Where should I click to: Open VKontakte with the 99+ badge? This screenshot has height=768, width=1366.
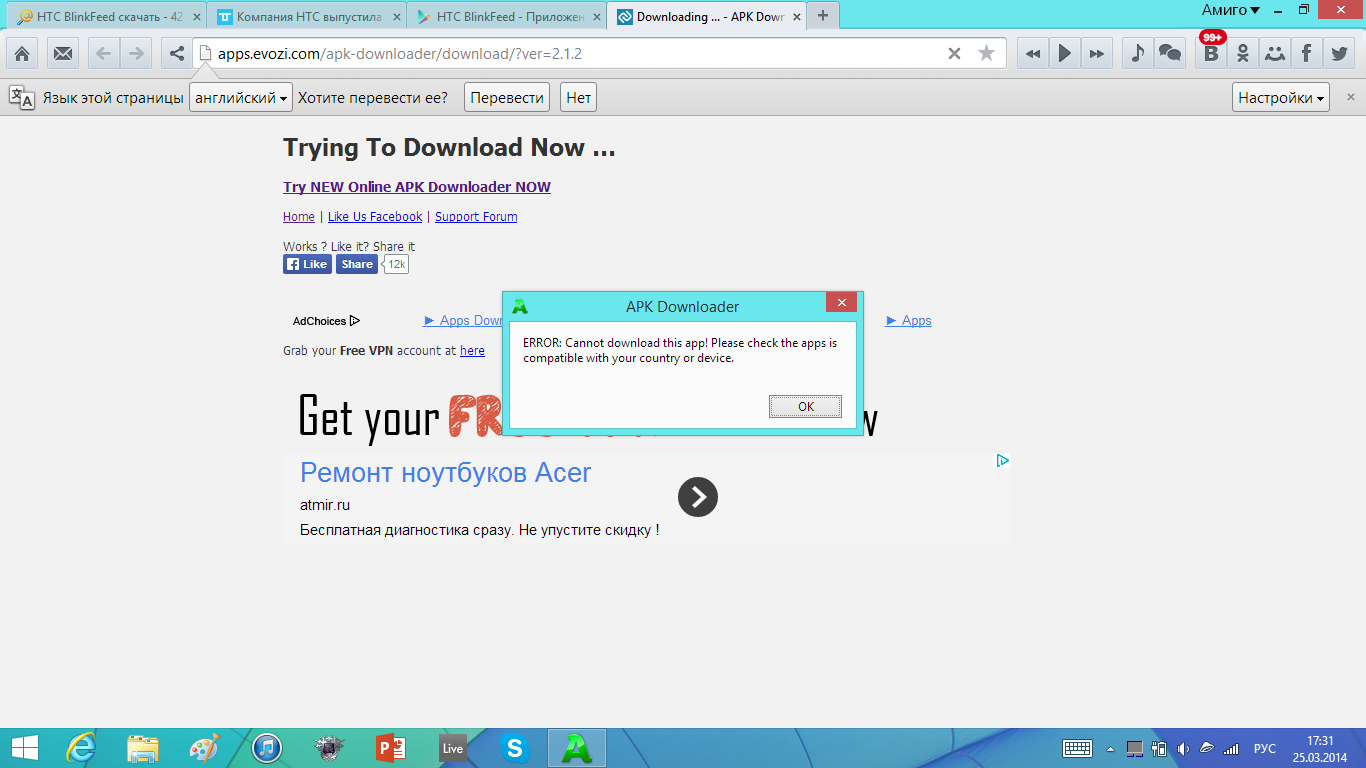(1211, 53)
